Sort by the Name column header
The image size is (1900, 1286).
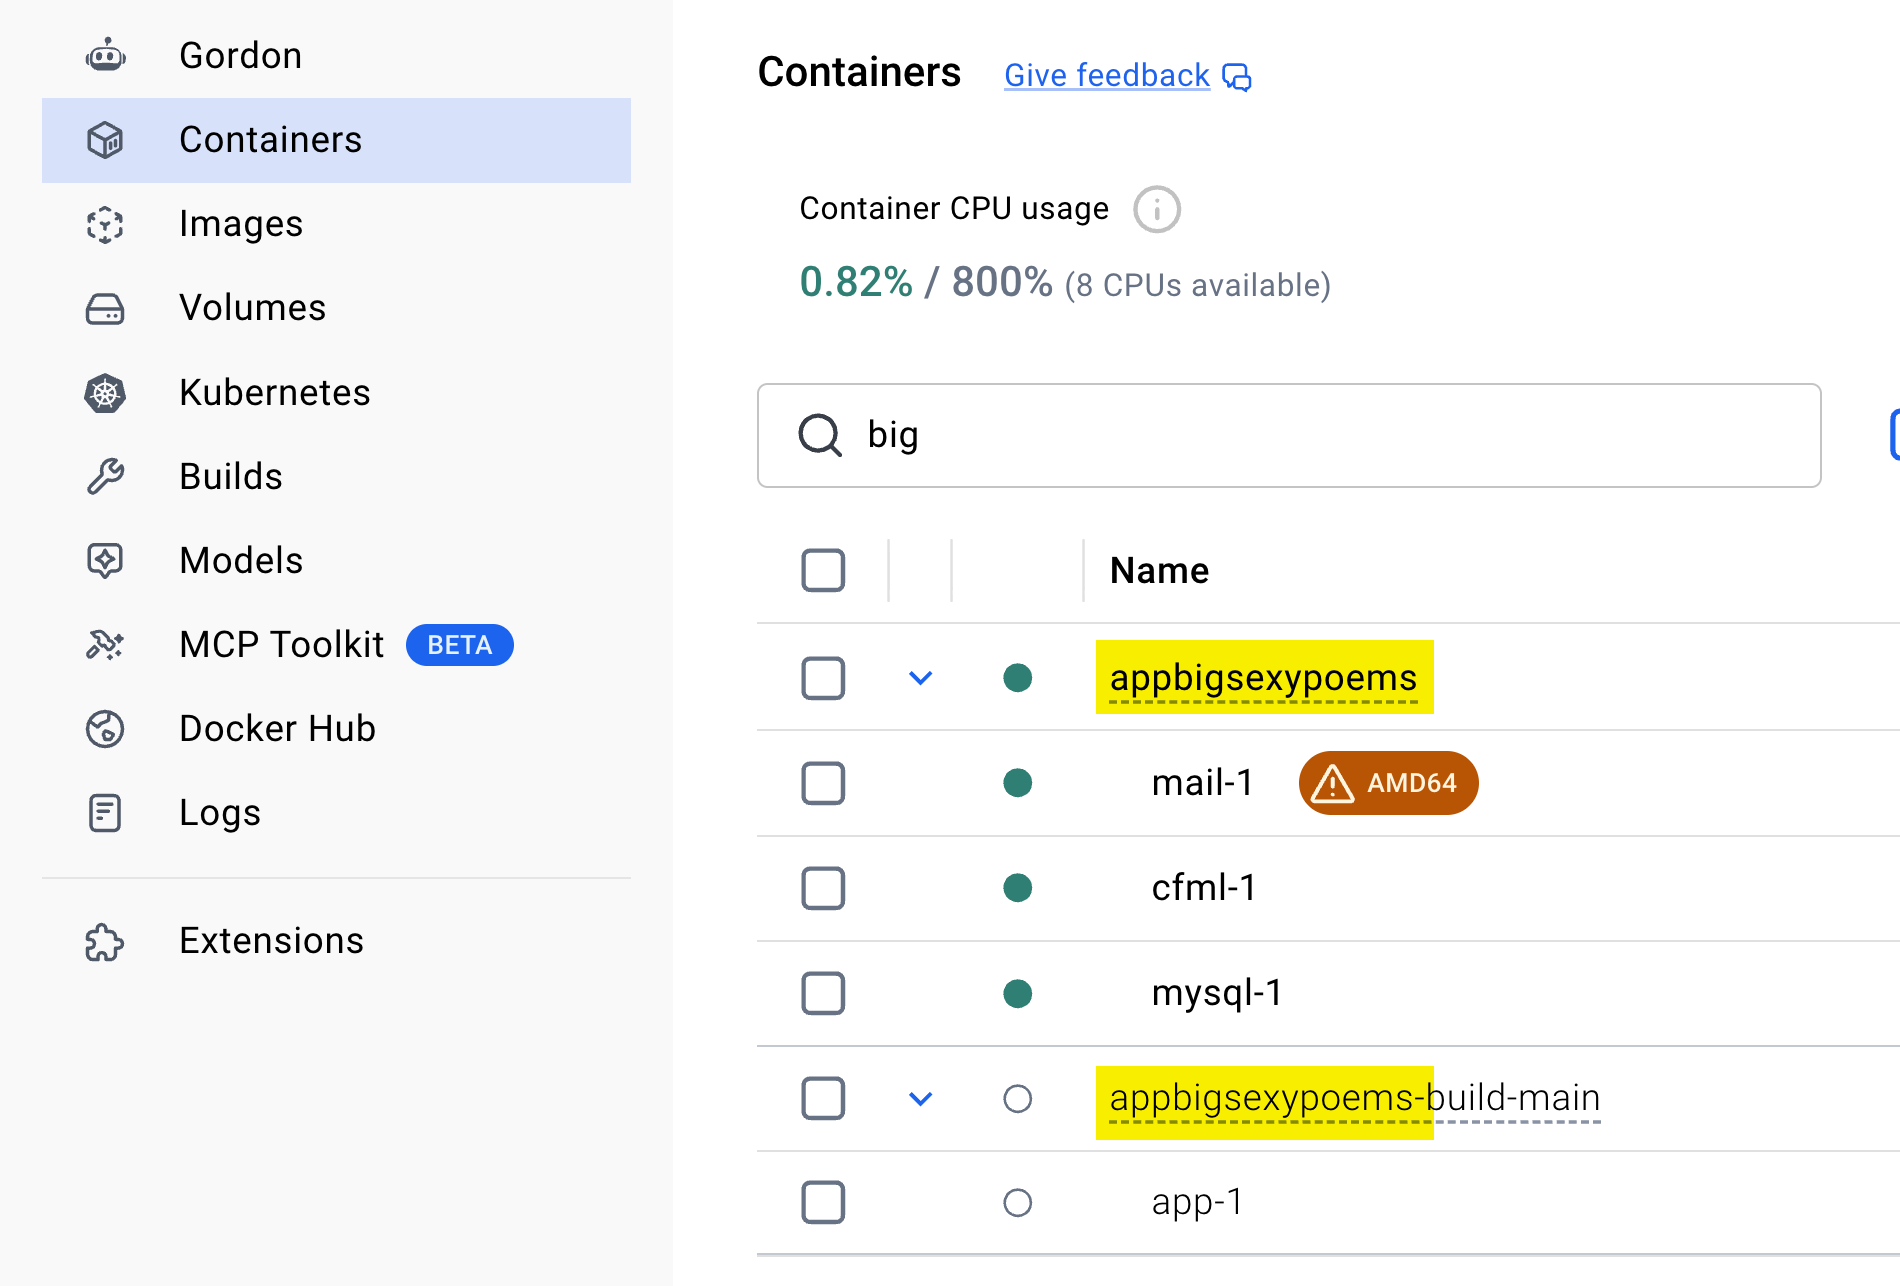pos(1159,571)
